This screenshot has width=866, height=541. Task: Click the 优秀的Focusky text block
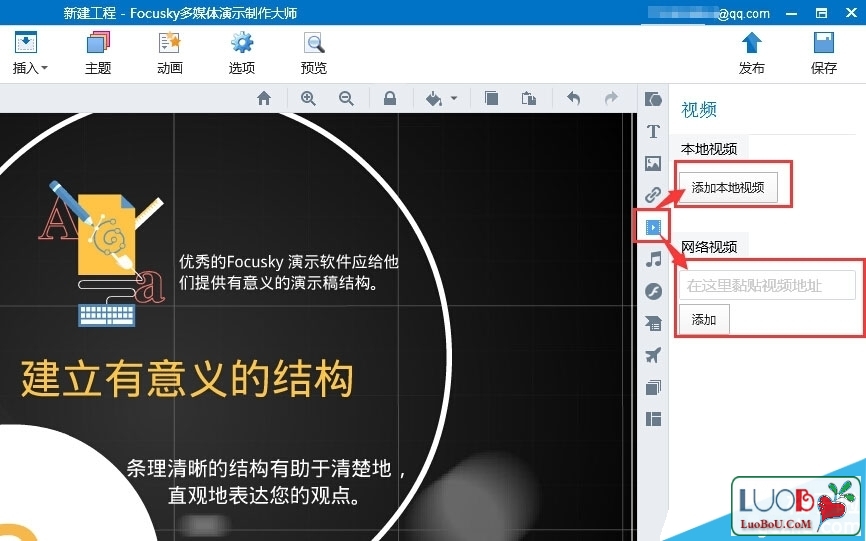(289, 272)
